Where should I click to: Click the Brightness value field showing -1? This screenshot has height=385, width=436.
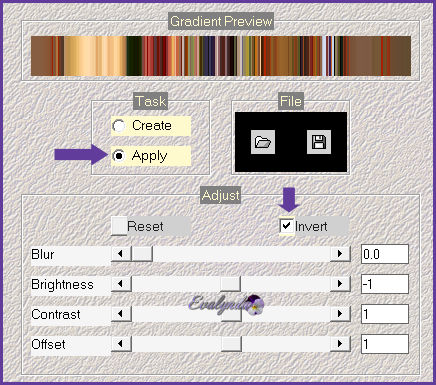coord(385,284)
